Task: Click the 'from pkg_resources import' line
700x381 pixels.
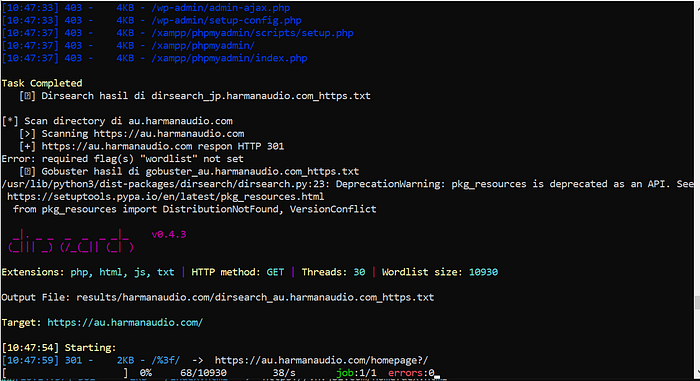Action: [x=195, y=209]
